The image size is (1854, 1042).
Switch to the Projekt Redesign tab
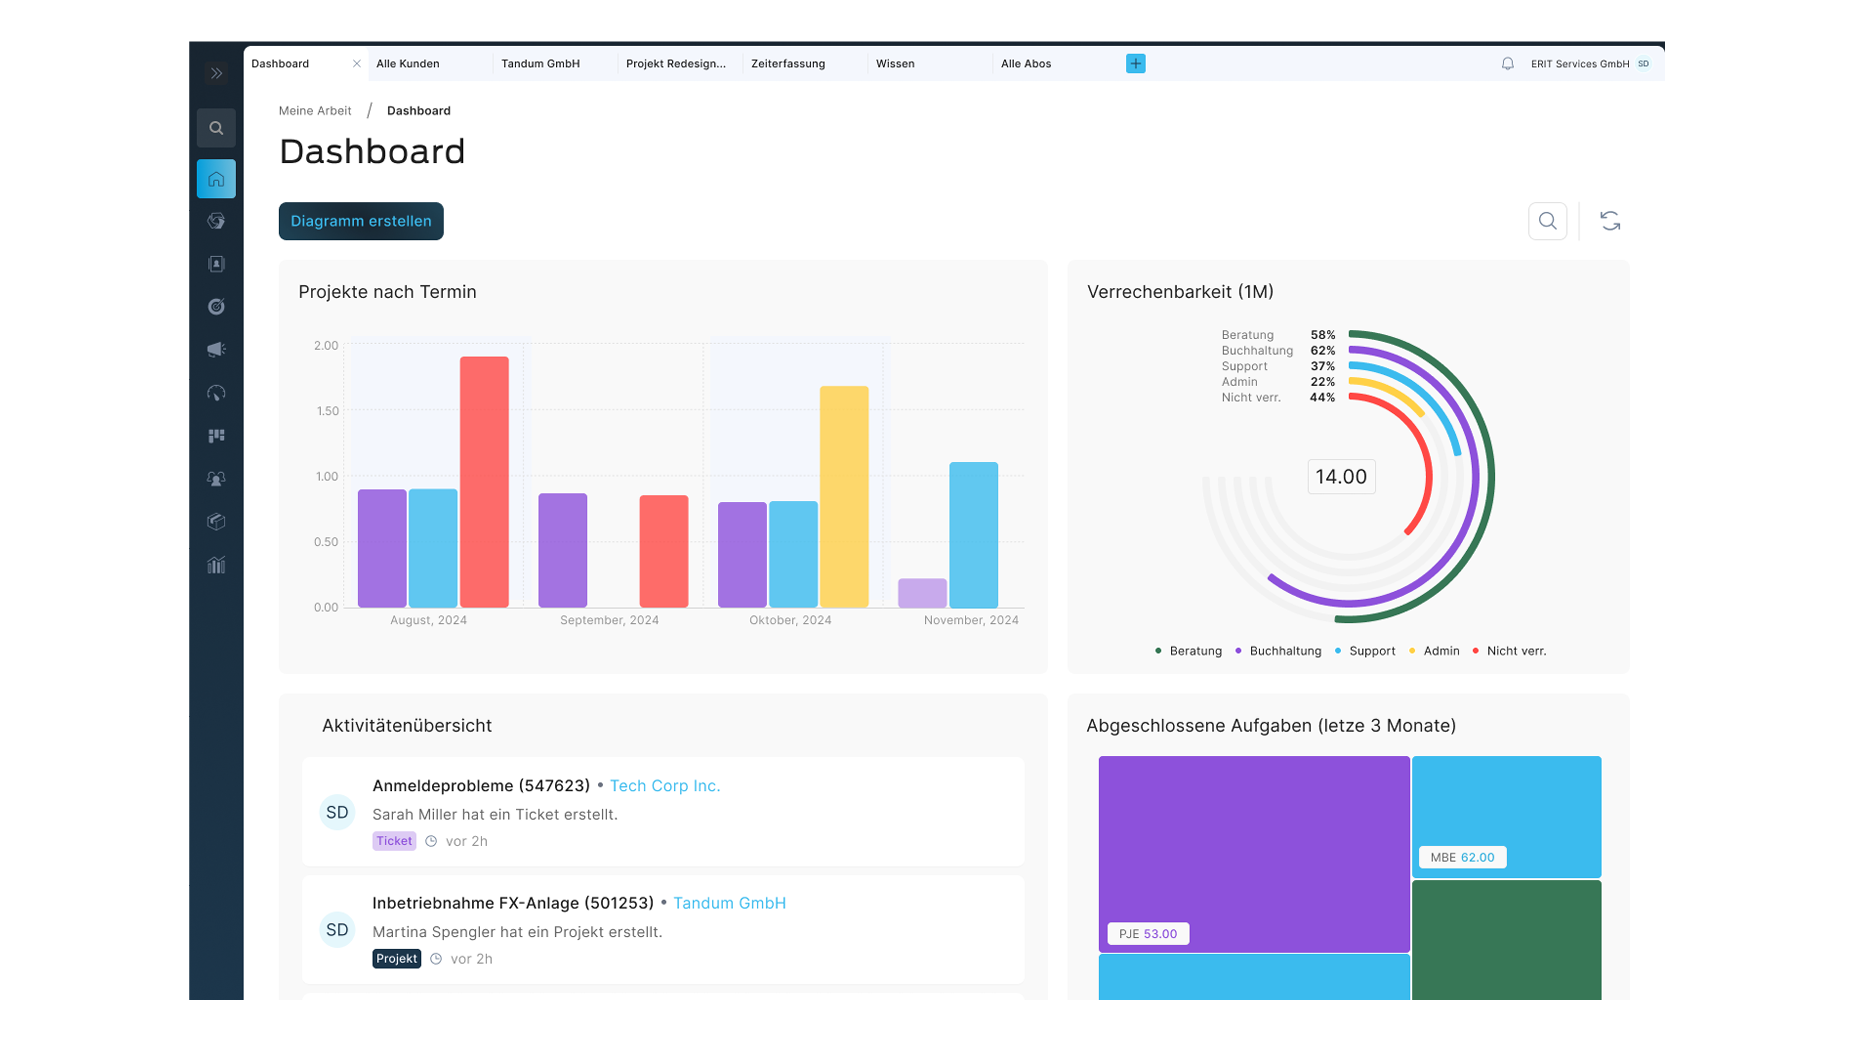pos(680,63)
